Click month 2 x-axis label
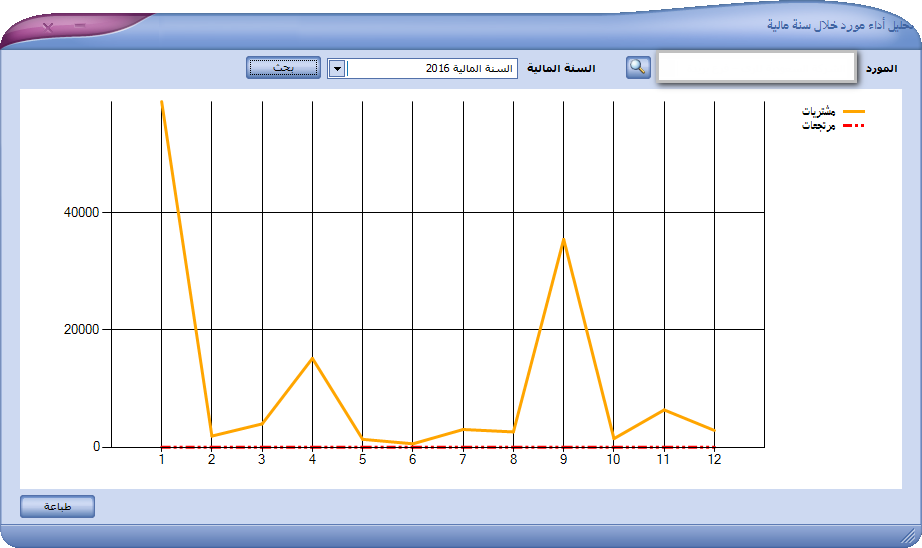The image size is (922, 548). (212, 460)
